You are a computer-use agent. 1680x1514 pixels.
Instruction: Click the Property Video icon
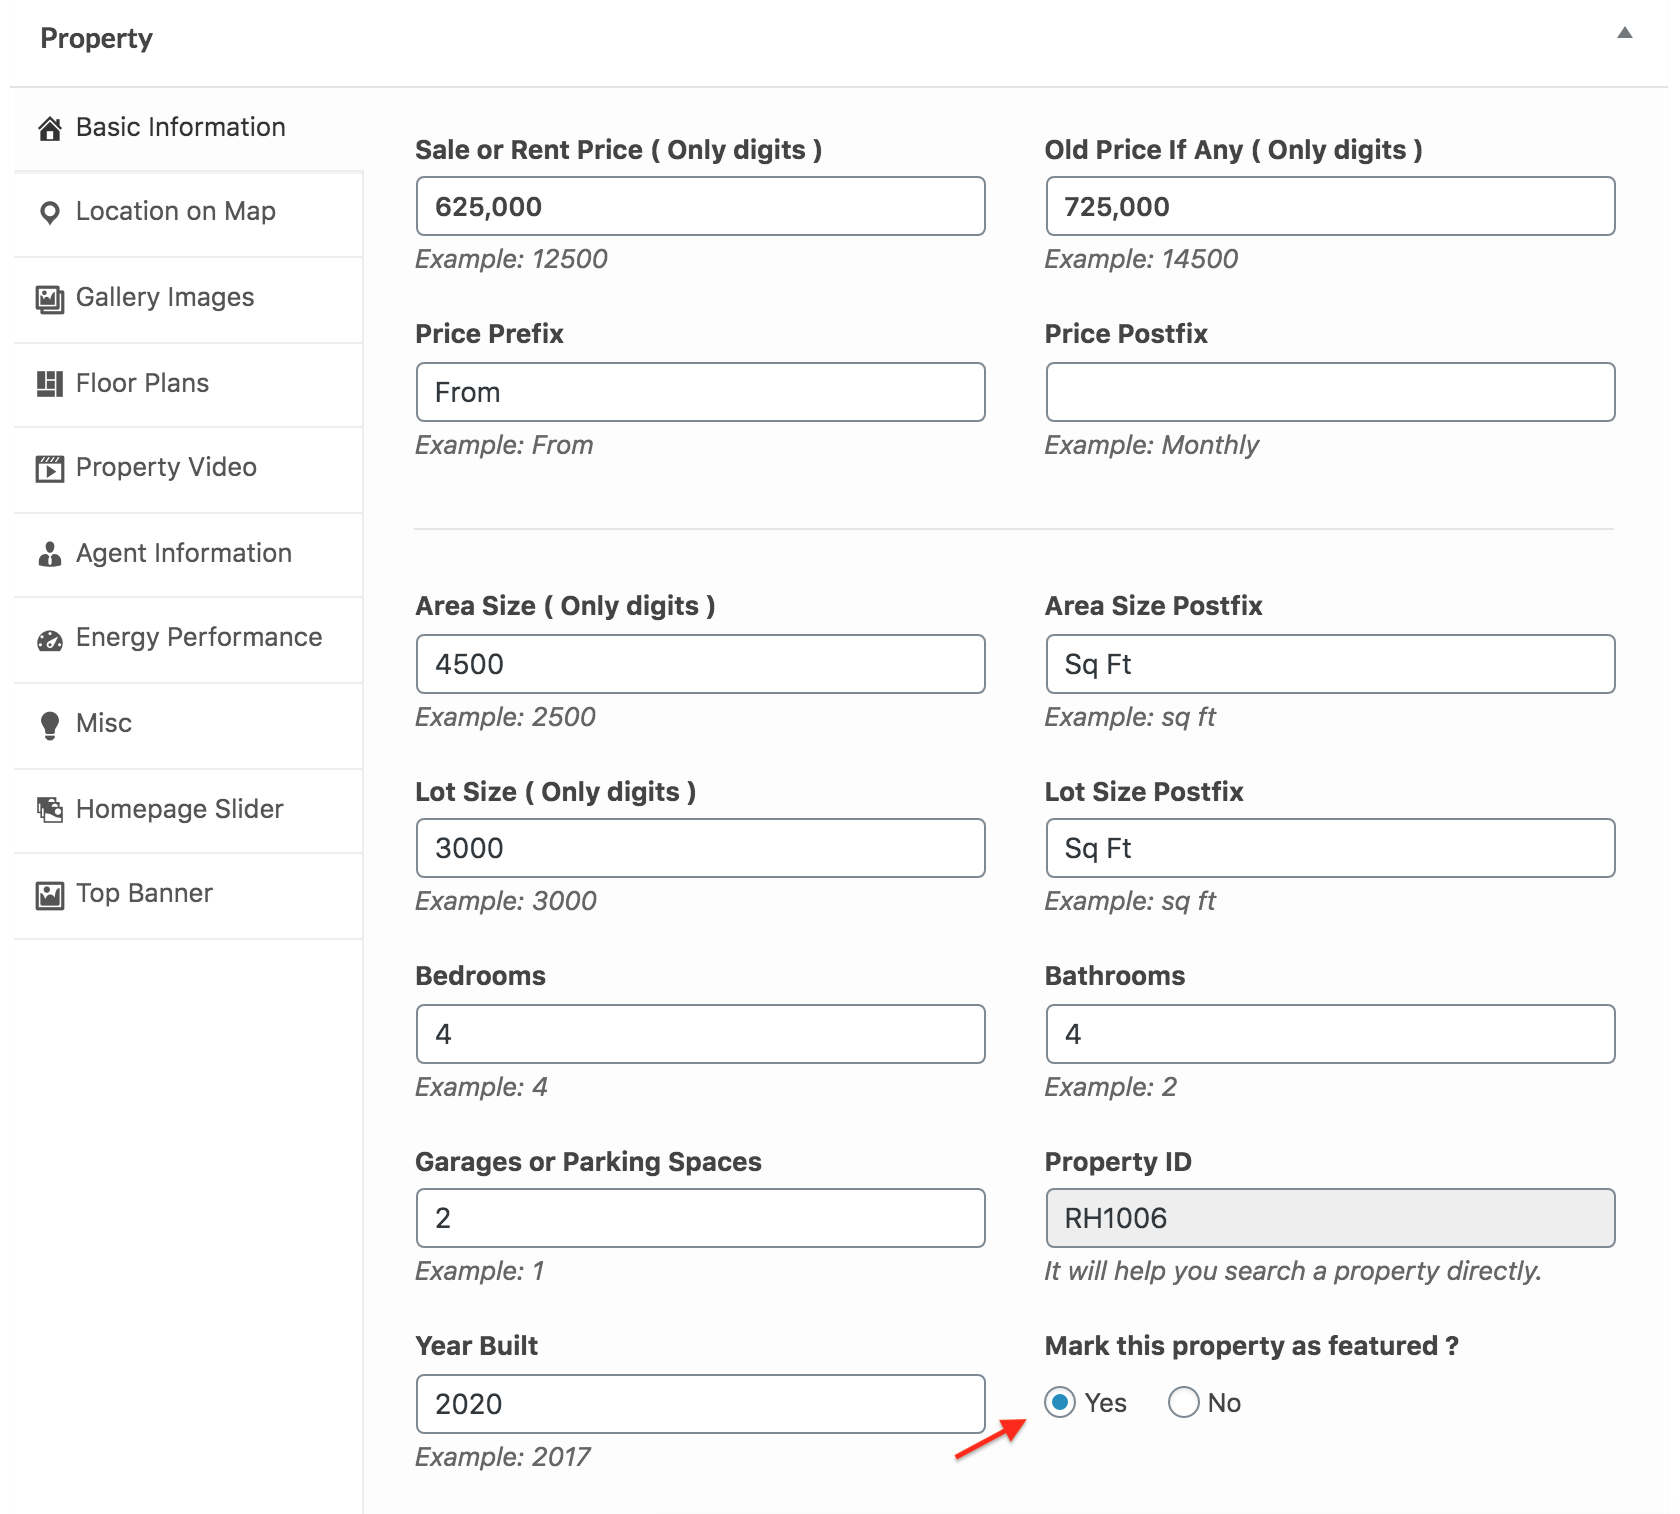(x=50, y=468)
